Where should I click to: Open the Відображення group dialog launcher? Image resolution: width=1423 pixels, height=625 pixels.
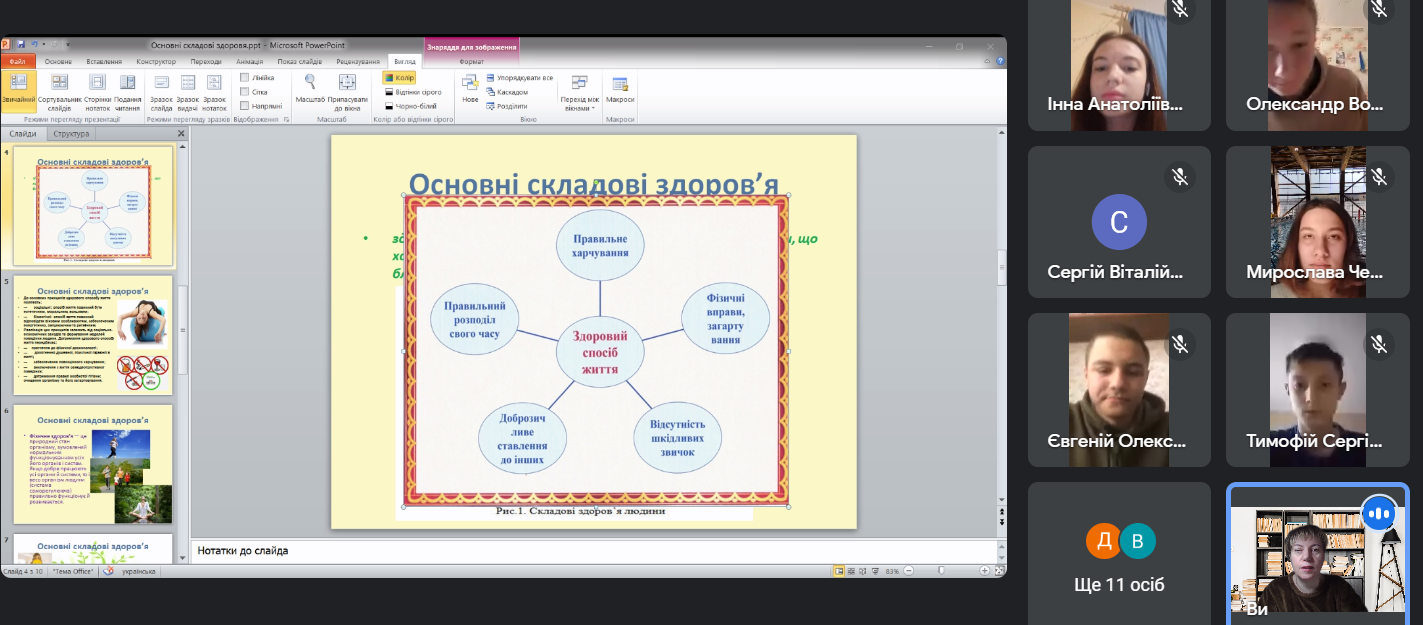coord(286,120)
